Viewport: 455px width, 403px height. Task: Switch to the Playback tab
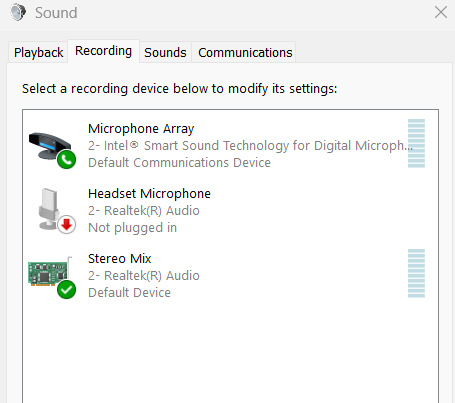pyautogui.click(x=38, y=52)
